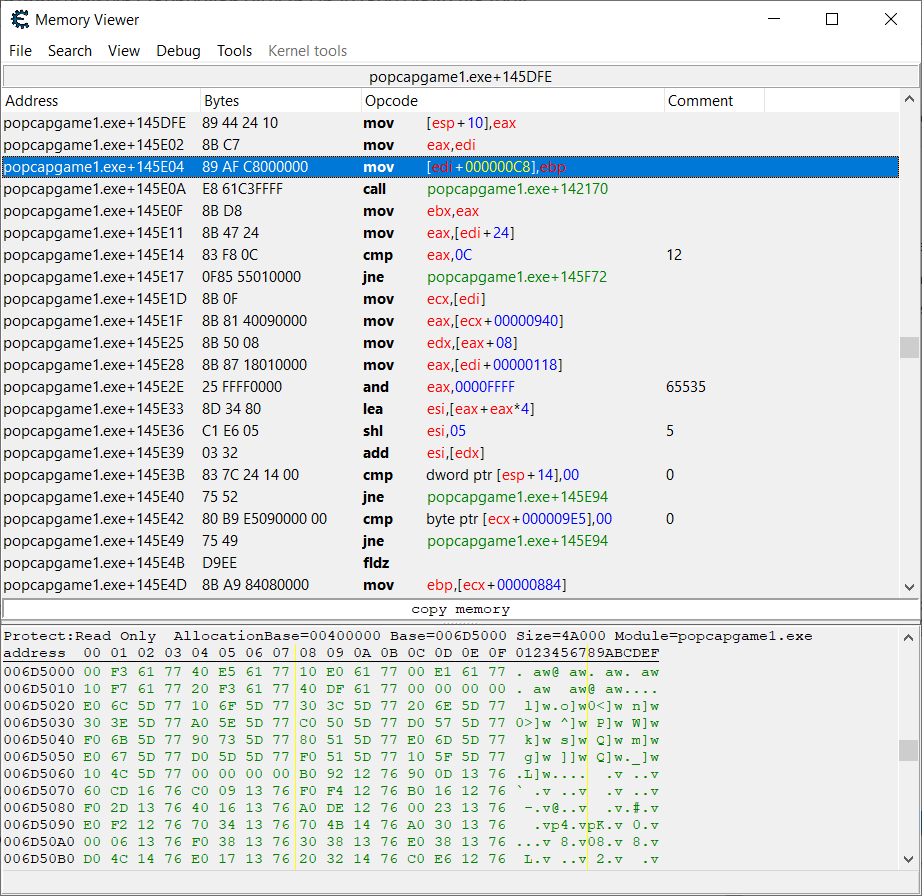
Task: Select the mov ebx,eax row
Action: tap(450, 211)
